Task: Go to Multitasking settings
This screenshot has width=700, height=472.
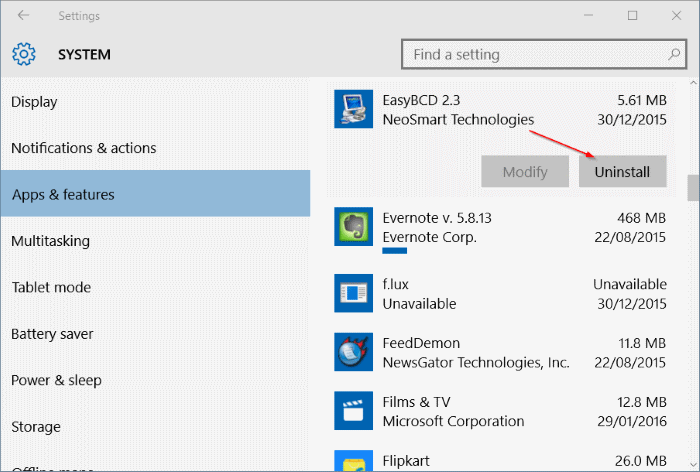Action: pyautogui.click(x=155, y=241)
